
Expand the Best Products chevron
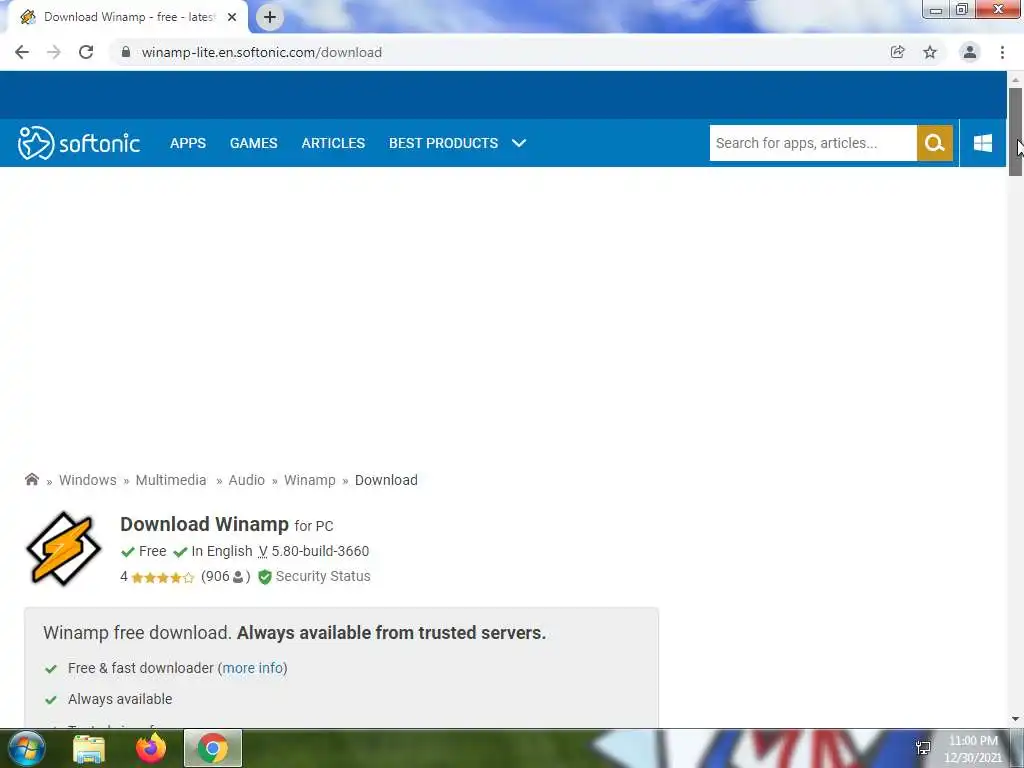(519, 143)
